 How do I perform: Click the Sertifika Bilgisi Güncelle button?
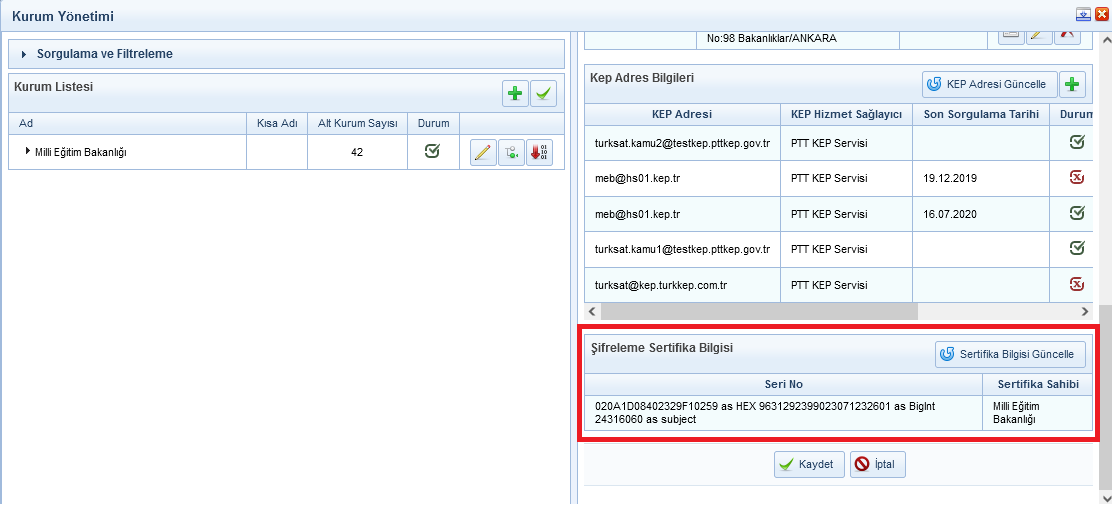pyautogui.click(x=1010, y=354)
